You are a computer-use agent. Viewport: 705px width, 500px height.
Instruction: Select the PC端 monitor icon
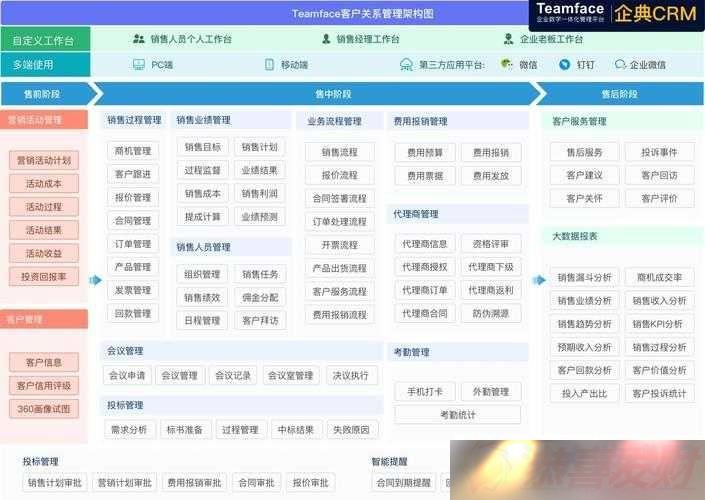point(139,65)
